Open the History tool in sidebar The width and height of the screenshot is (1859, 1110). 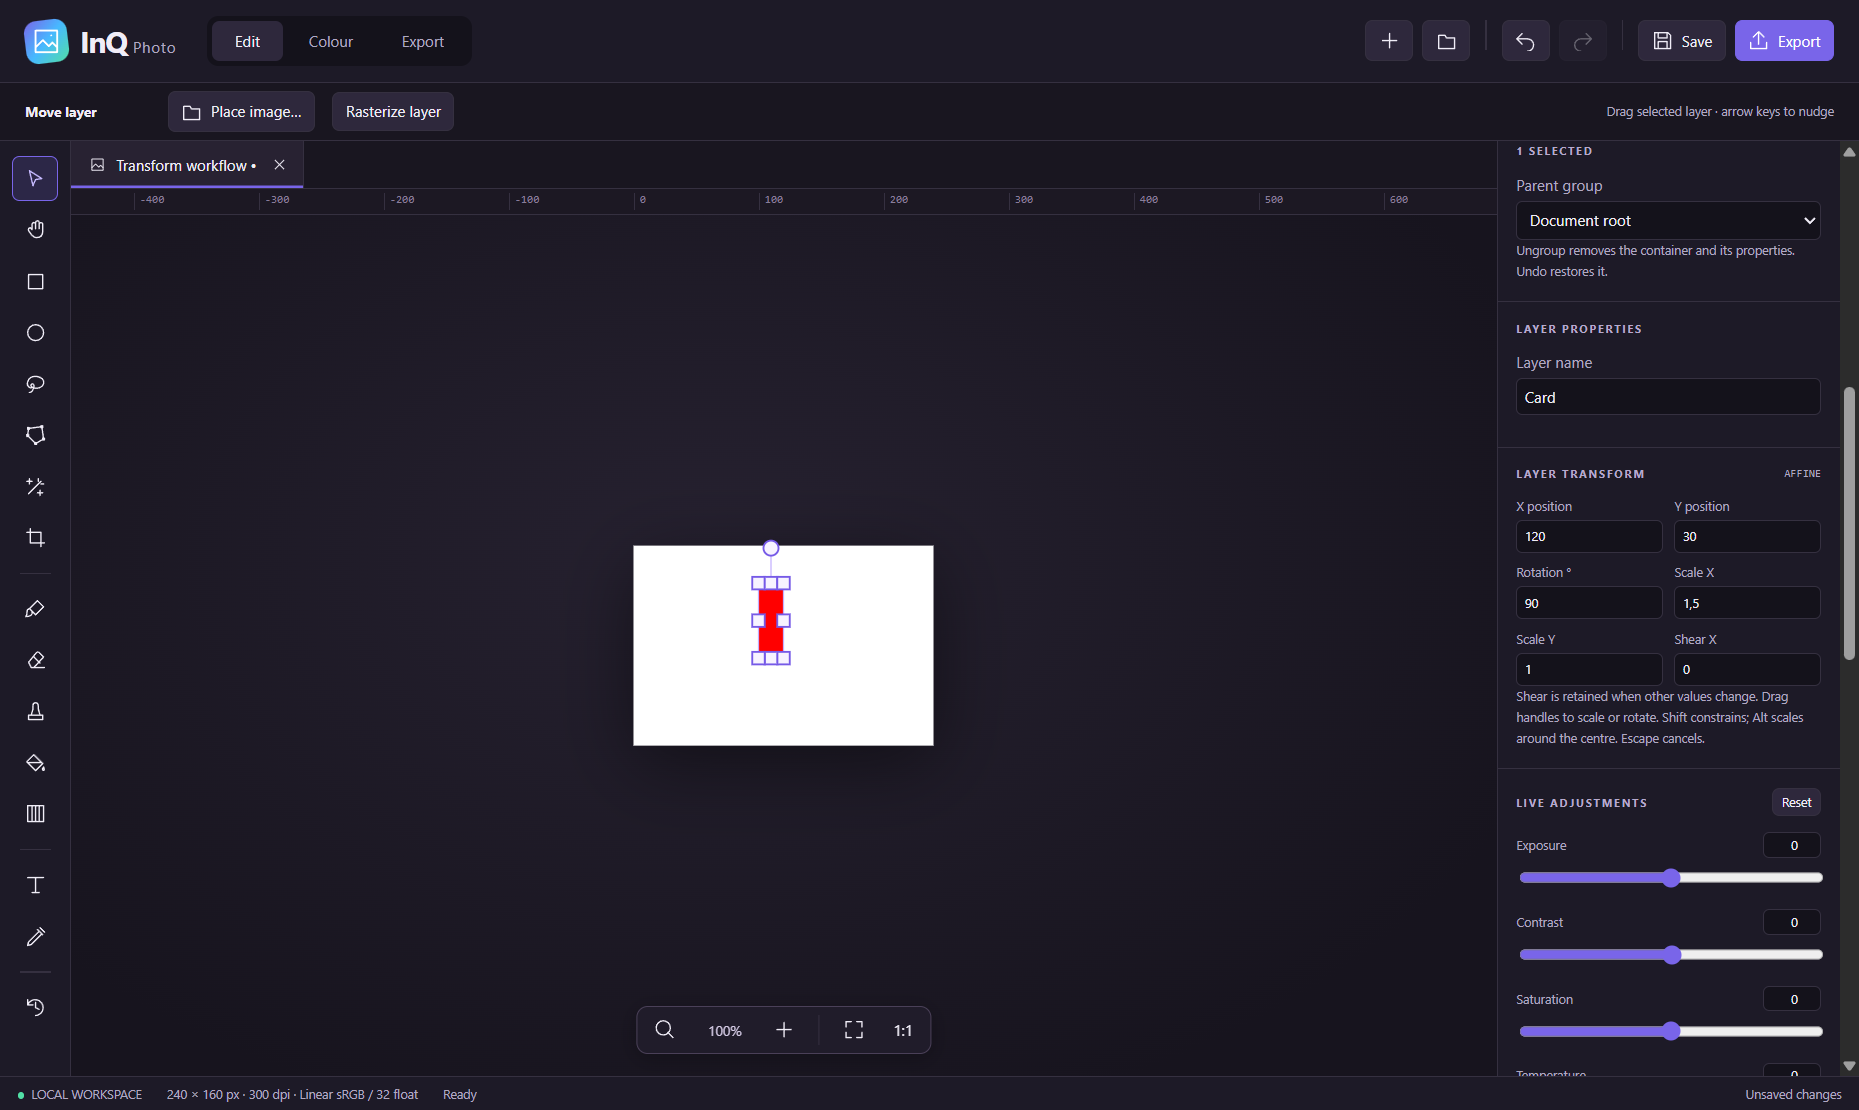35,1007
